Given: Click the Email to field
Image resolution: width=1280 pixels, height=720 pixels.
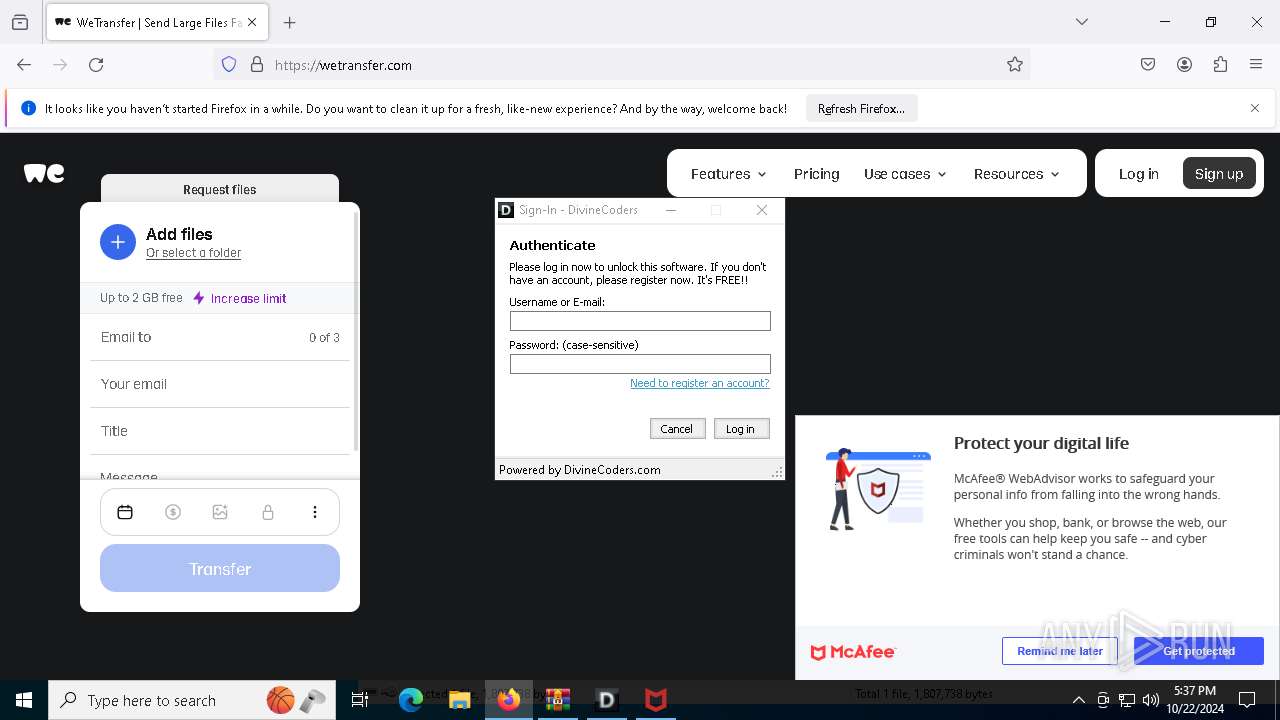Looking at the screenshot, I should (220, 337).
